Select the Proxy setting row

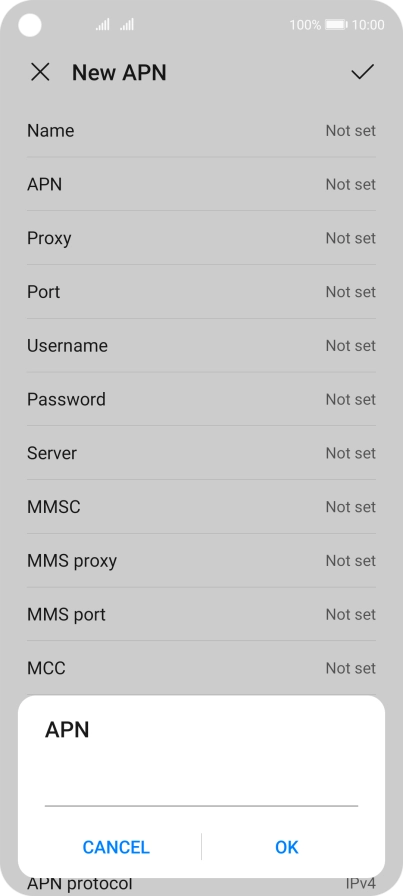[x=201, y=238]
